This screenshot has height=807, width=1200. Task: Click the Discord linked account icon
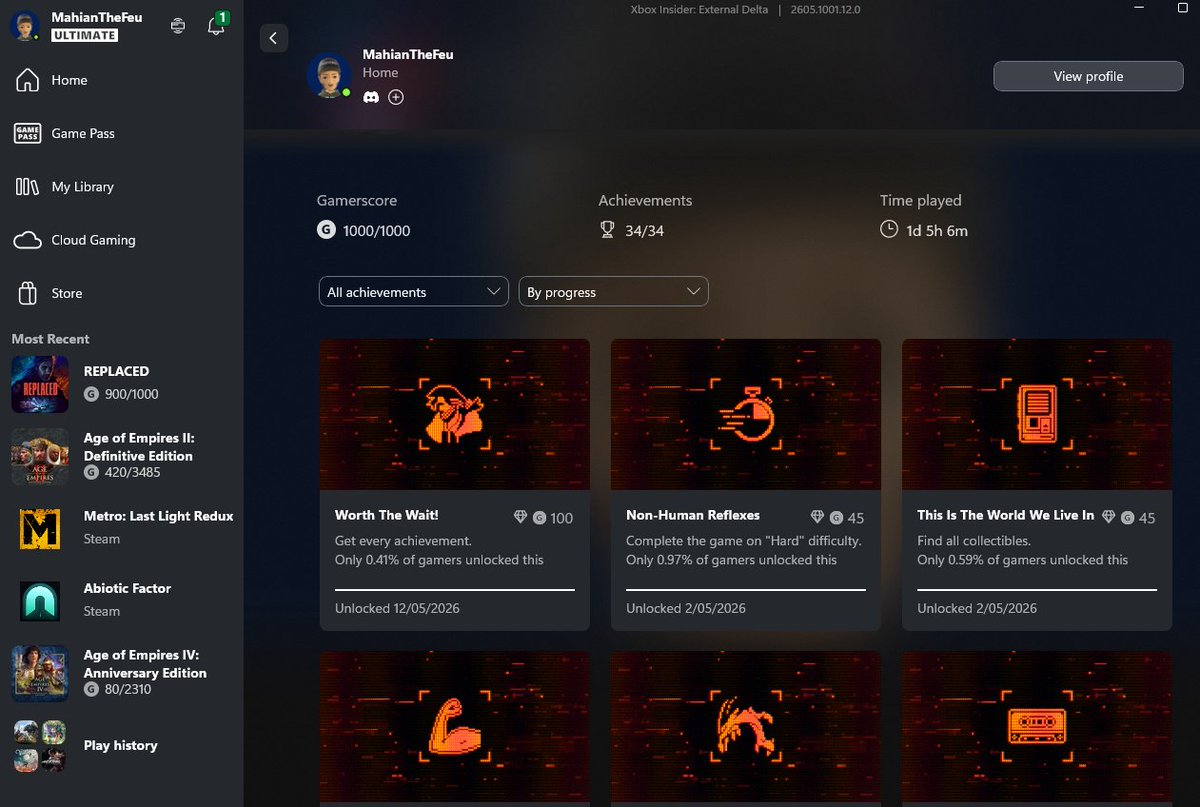point(371,97)
